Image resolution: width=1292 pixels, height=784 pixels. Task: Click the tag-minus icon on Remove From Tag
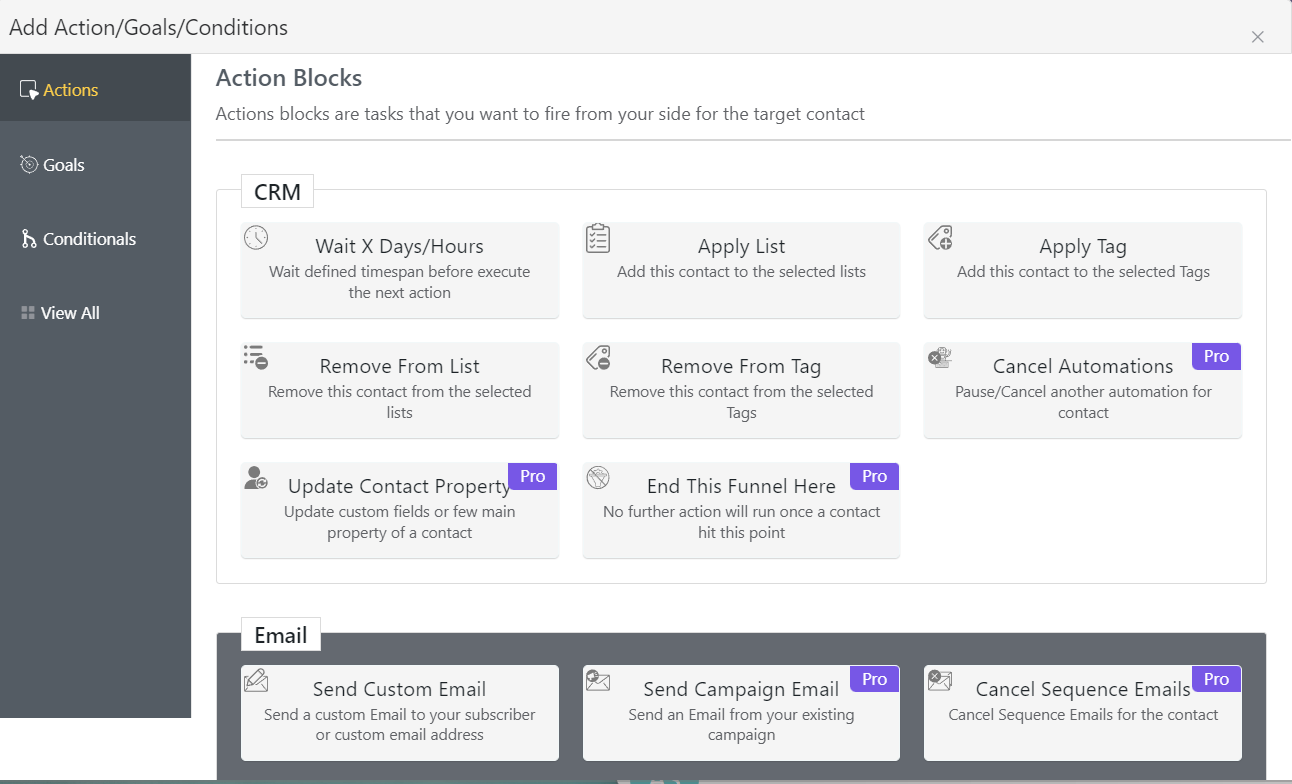(x=598, y=358)
